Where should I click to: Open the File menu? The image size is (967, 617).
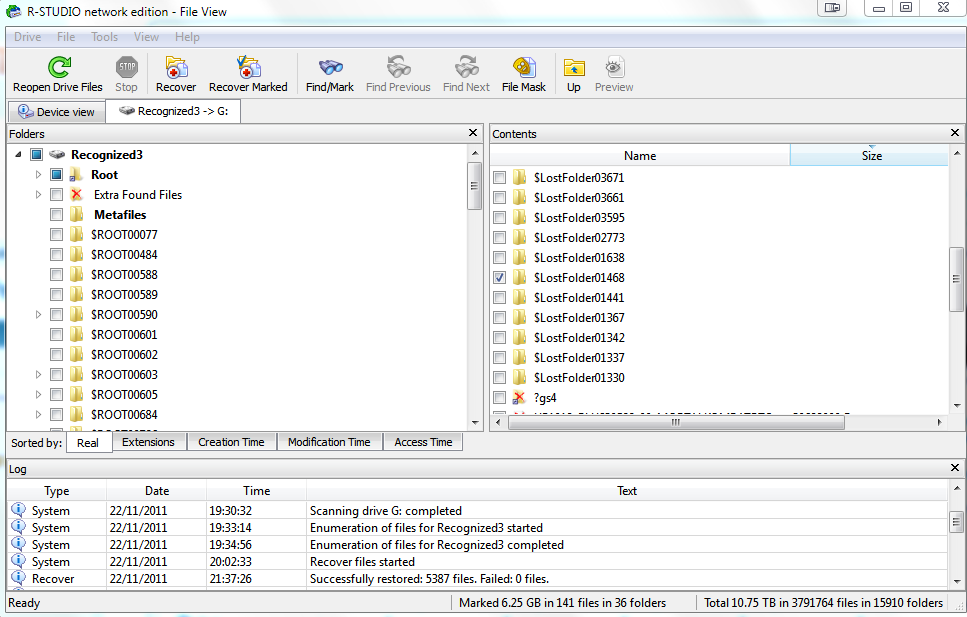[x=66, y=37]
